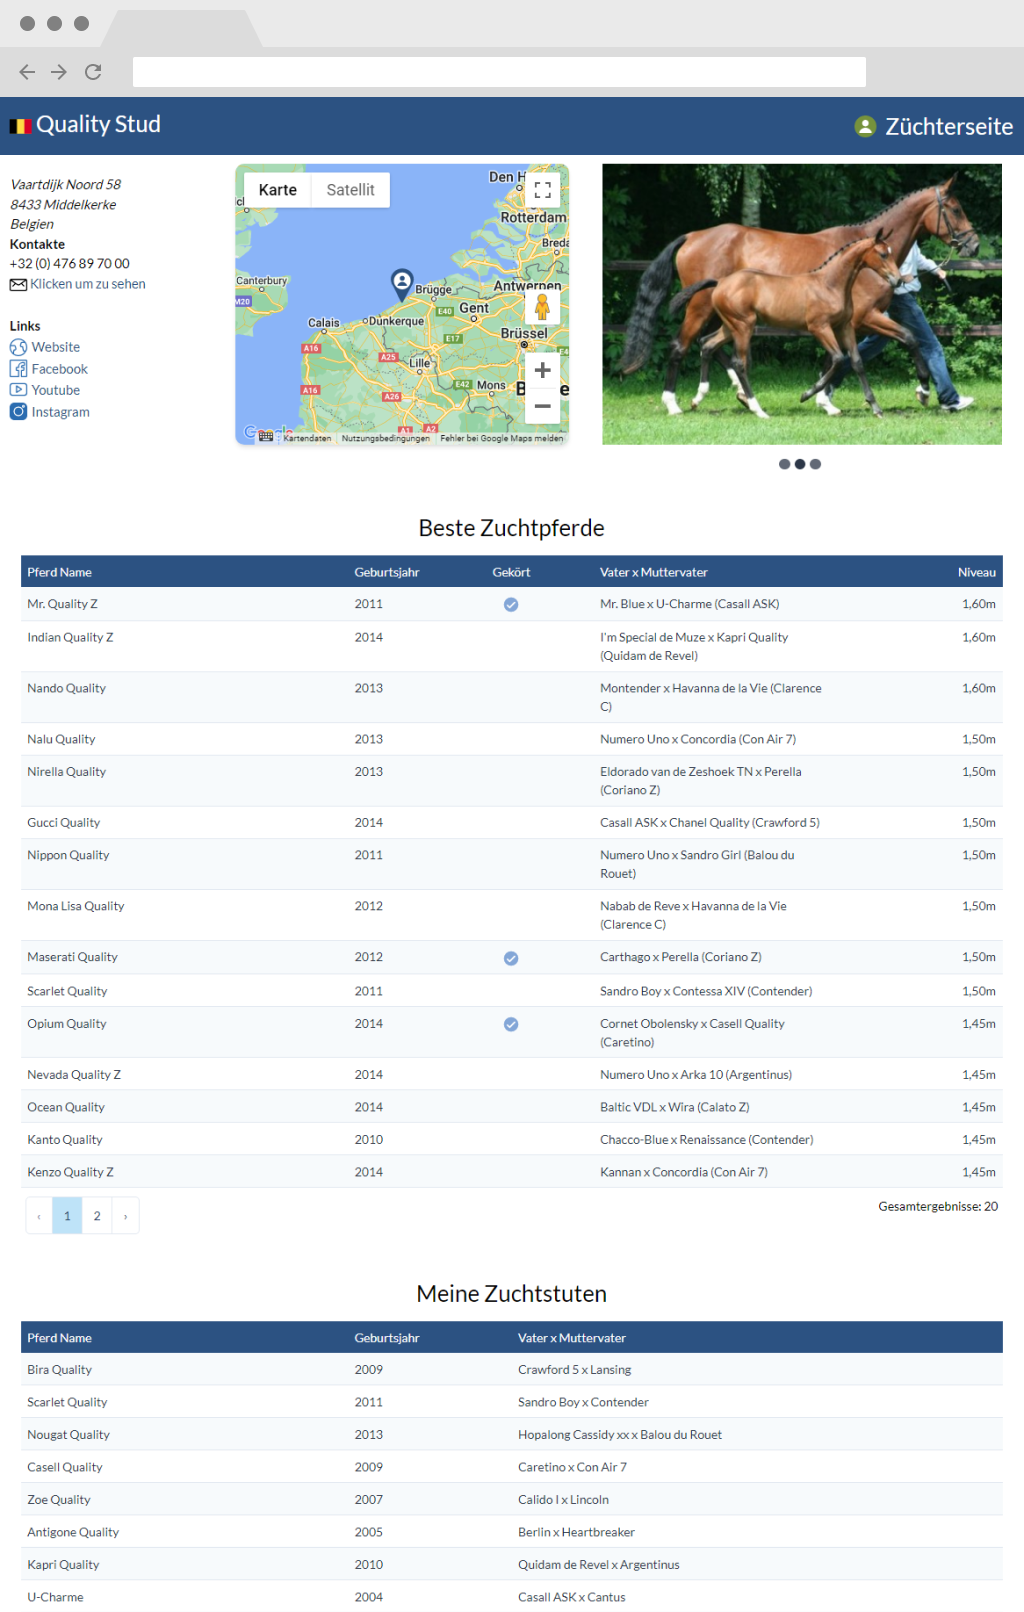Open horse Nando Quality
Screen dimensions: 1024x1612
point(66,688)
